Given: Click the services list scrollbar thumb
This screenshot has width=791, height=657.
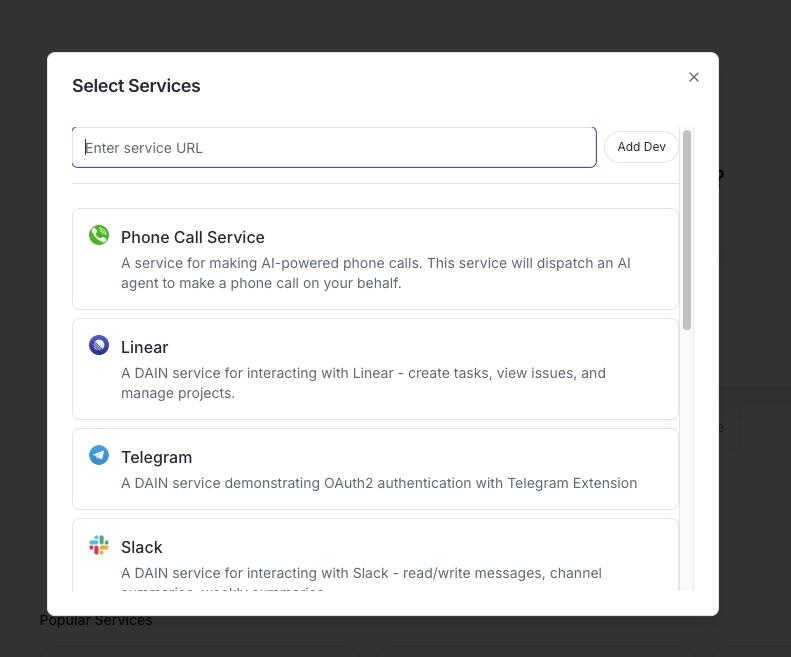Looking at the screenshot, I should [687, 230].
